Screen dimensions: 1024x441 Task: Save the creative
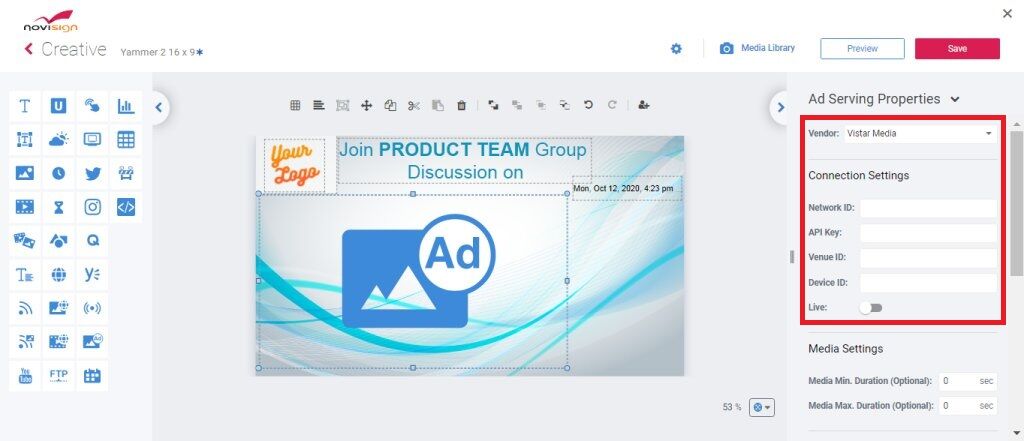click(x=957, y=48)
